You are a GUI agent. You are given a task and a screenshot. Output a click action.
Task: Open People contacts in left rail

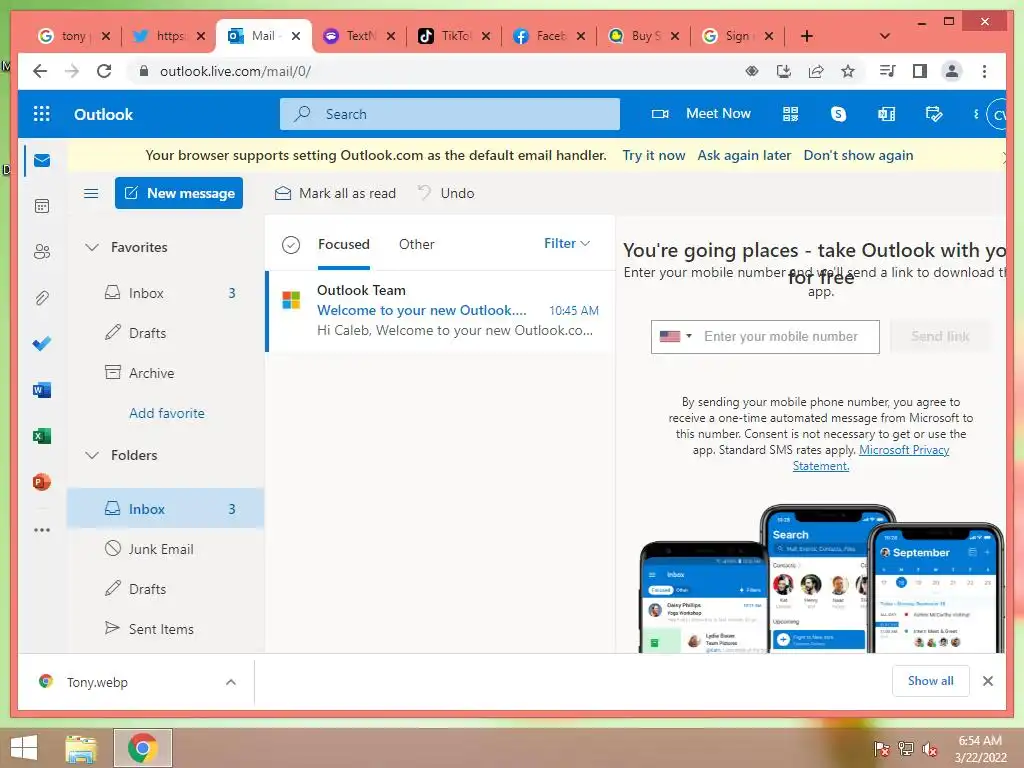pos(42,251)
